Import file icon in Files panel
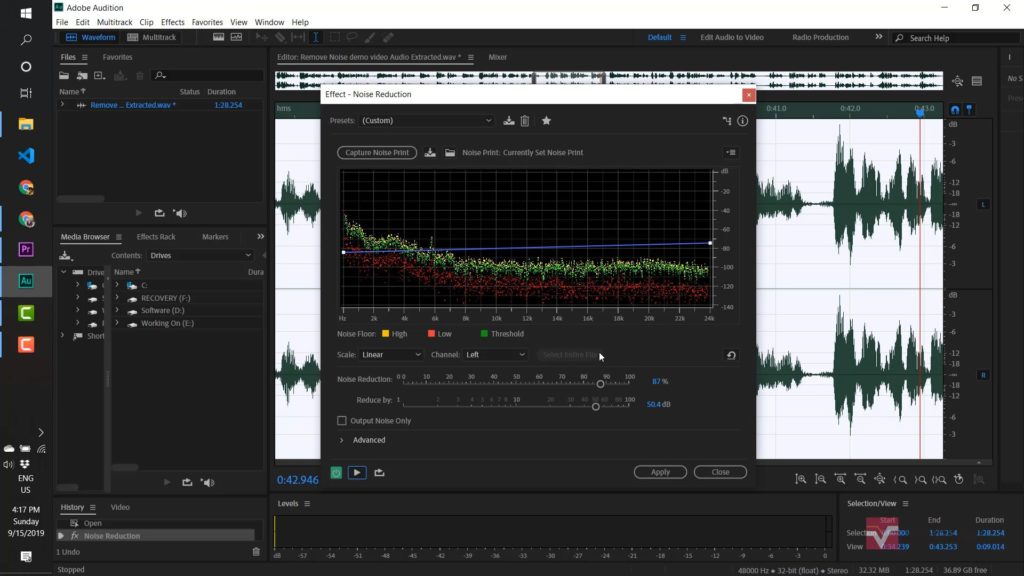1024x576 pixels. pos(82,76)
